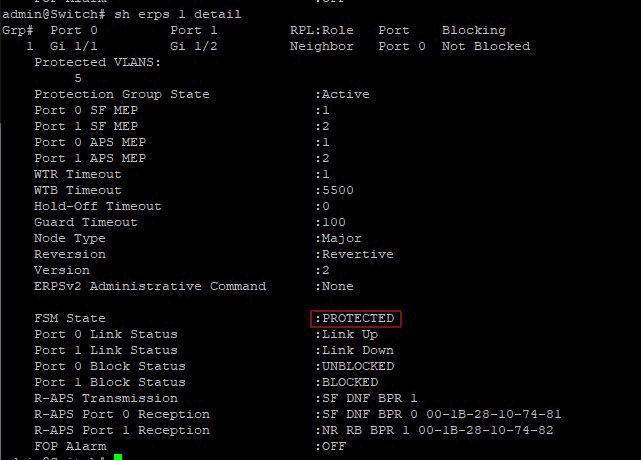Click the 'Link Up' status of Port 0

click(x=349, y=334)
